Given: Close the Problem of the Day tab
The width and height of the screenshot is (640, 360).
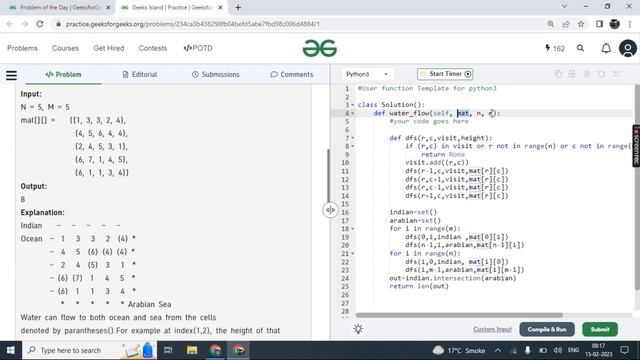Looking at the screenshot, I should pos(108,7).
